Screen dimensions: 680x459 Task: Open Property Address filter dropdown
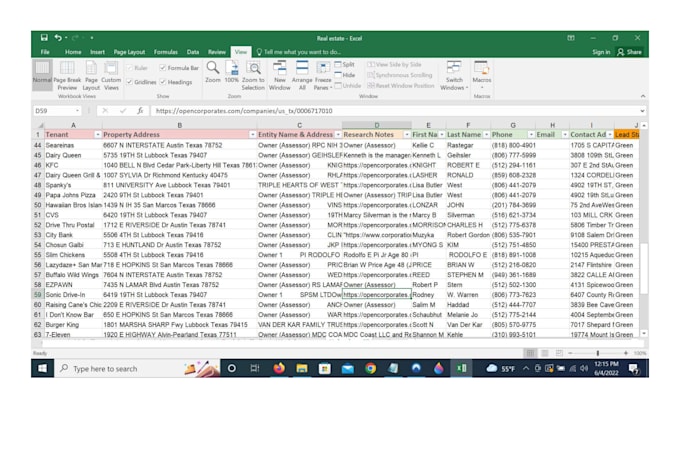click(x=252, y=135)
